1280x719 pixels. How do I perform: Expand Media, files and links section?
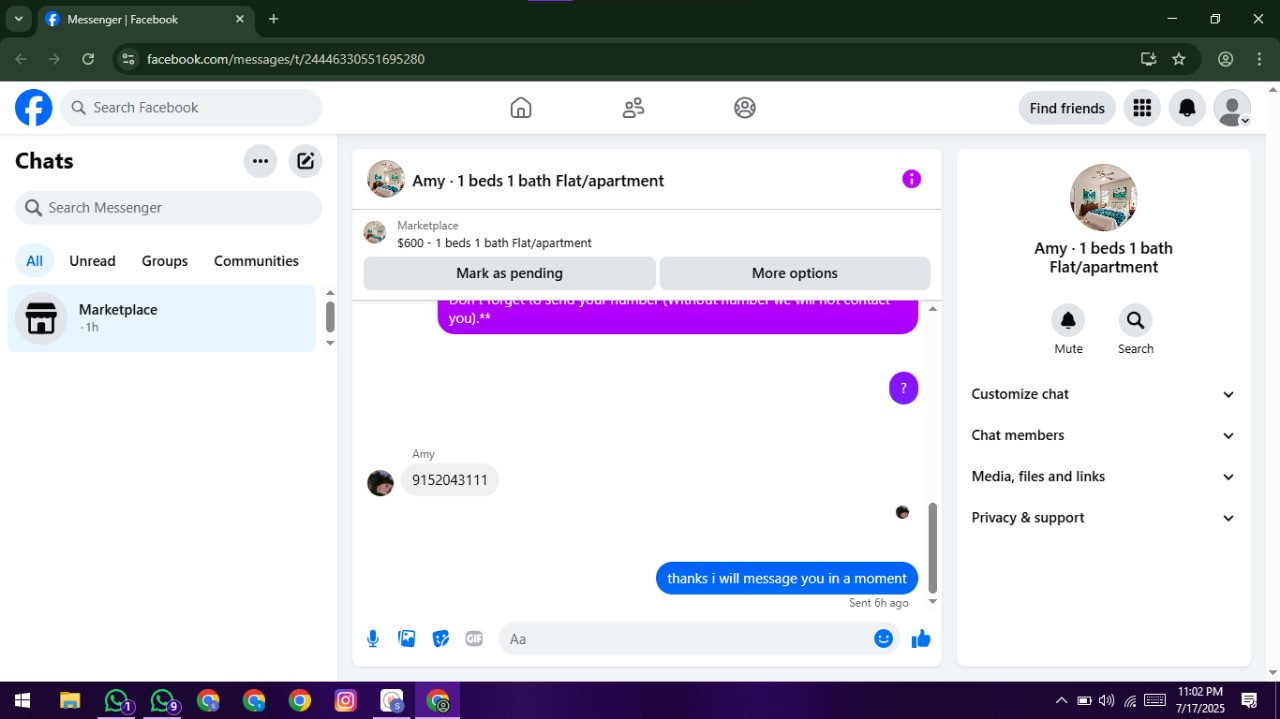[1103, 476]
